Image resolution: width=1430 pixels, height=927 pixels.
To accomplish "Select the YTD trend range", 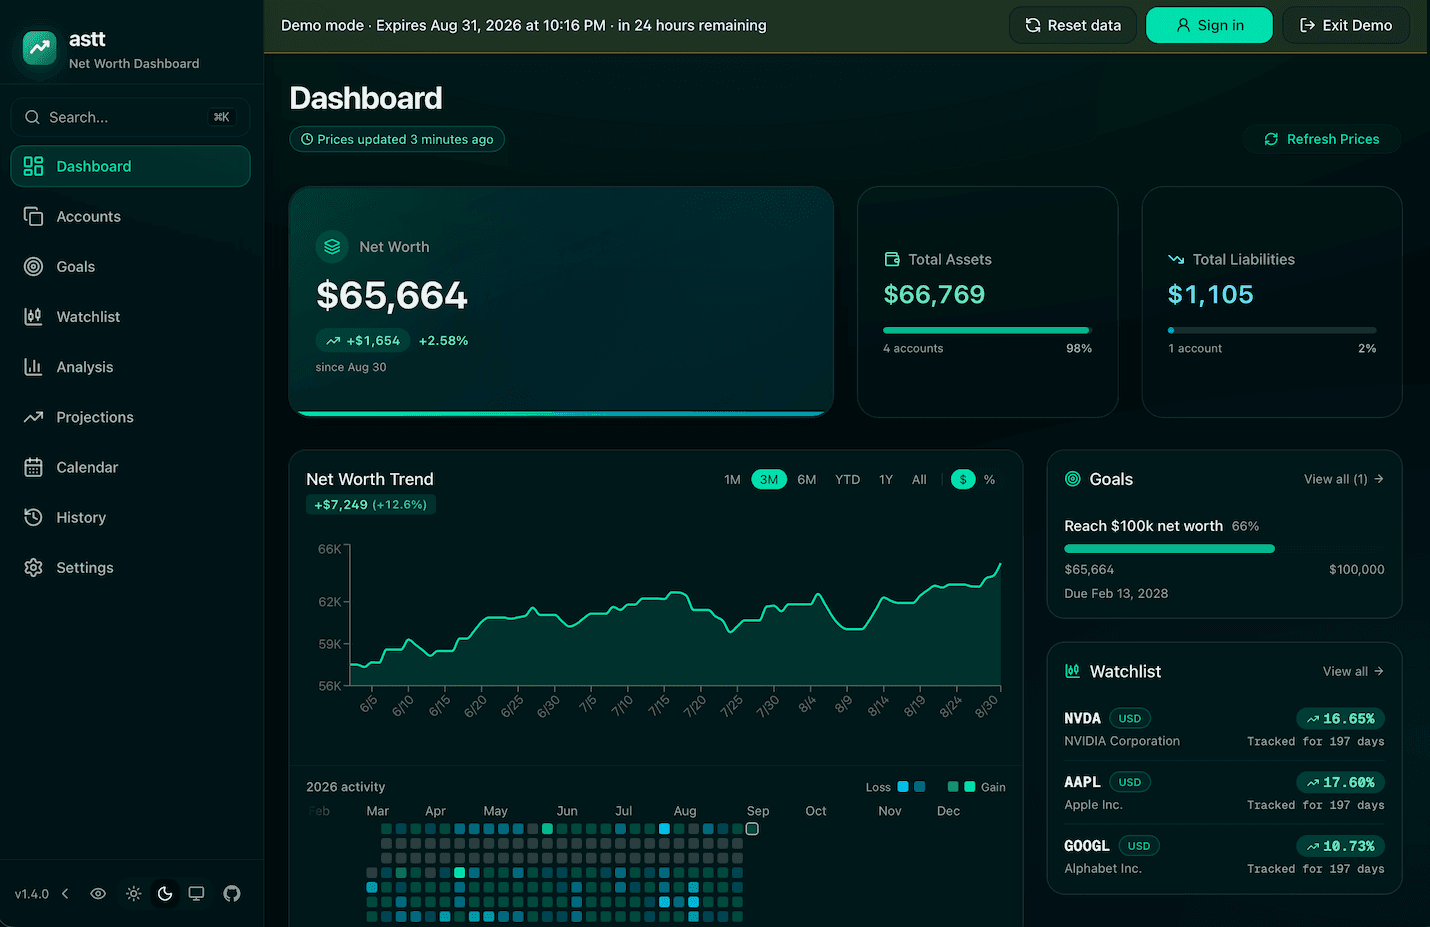I will (848, 480).
